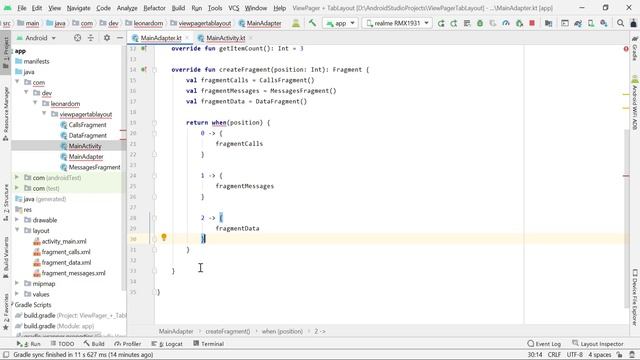The width and height of the screenshot is (640, 360).
Task: Close the MainAdapter.kt tab
Action: pos(187,38)
